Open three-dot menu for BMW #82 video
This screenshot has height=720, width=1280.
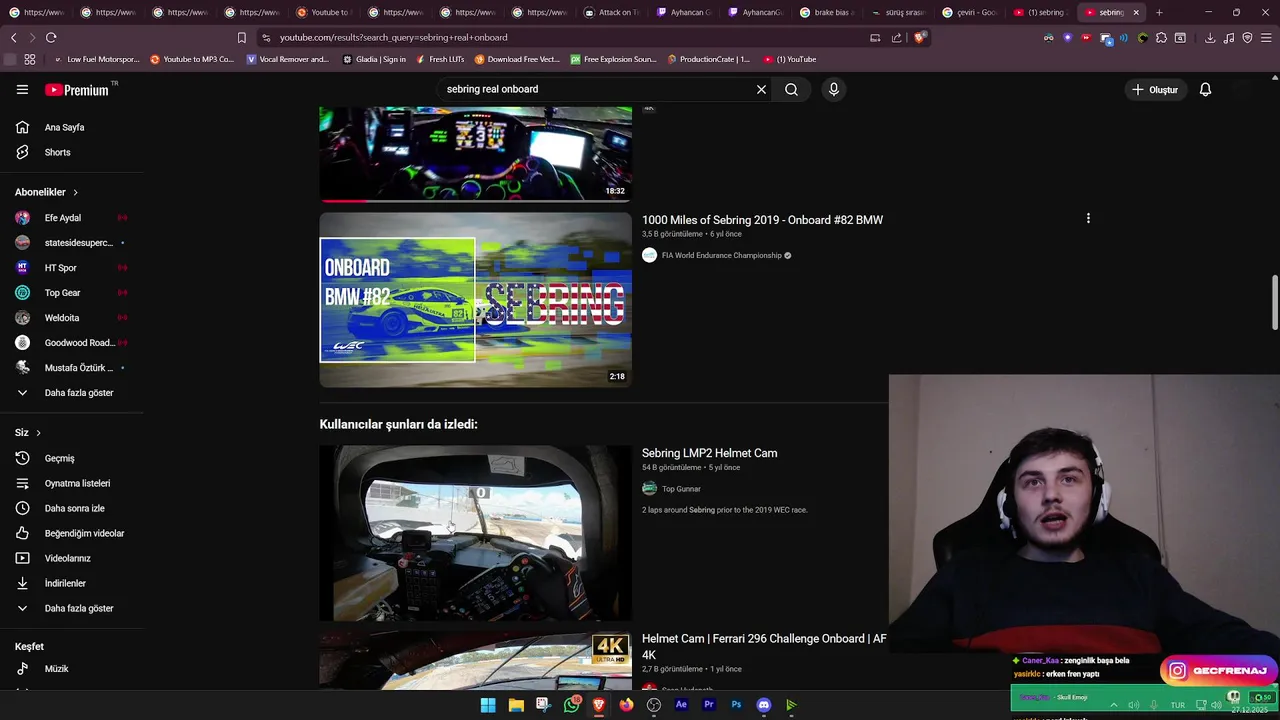(x=1088, y=218)
